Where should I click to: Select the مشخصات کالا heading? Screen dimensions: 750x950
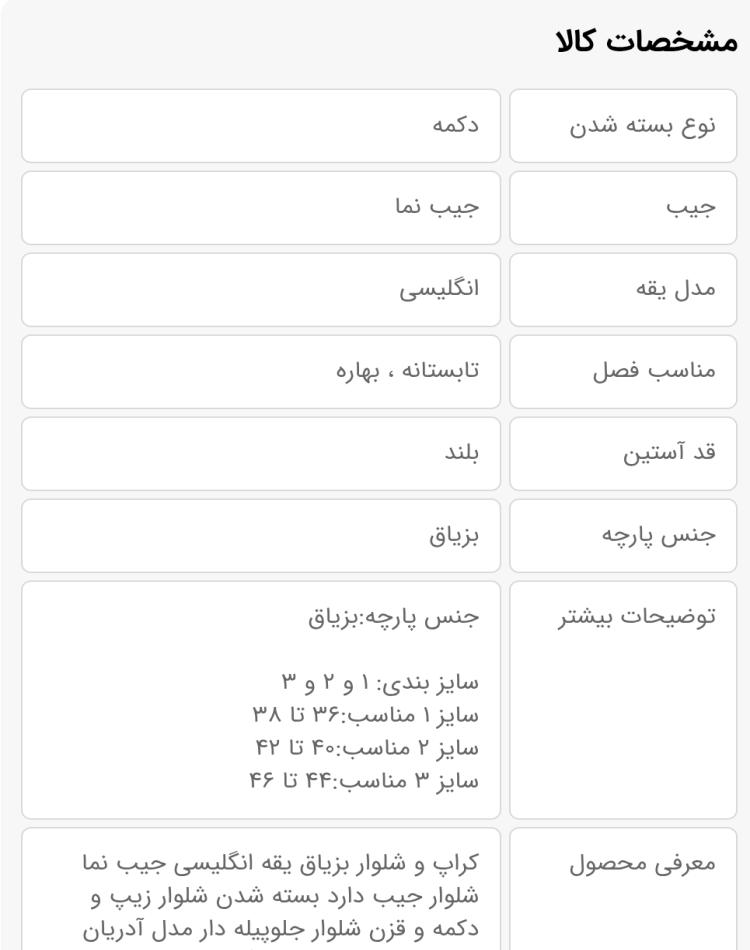(646, 42)
